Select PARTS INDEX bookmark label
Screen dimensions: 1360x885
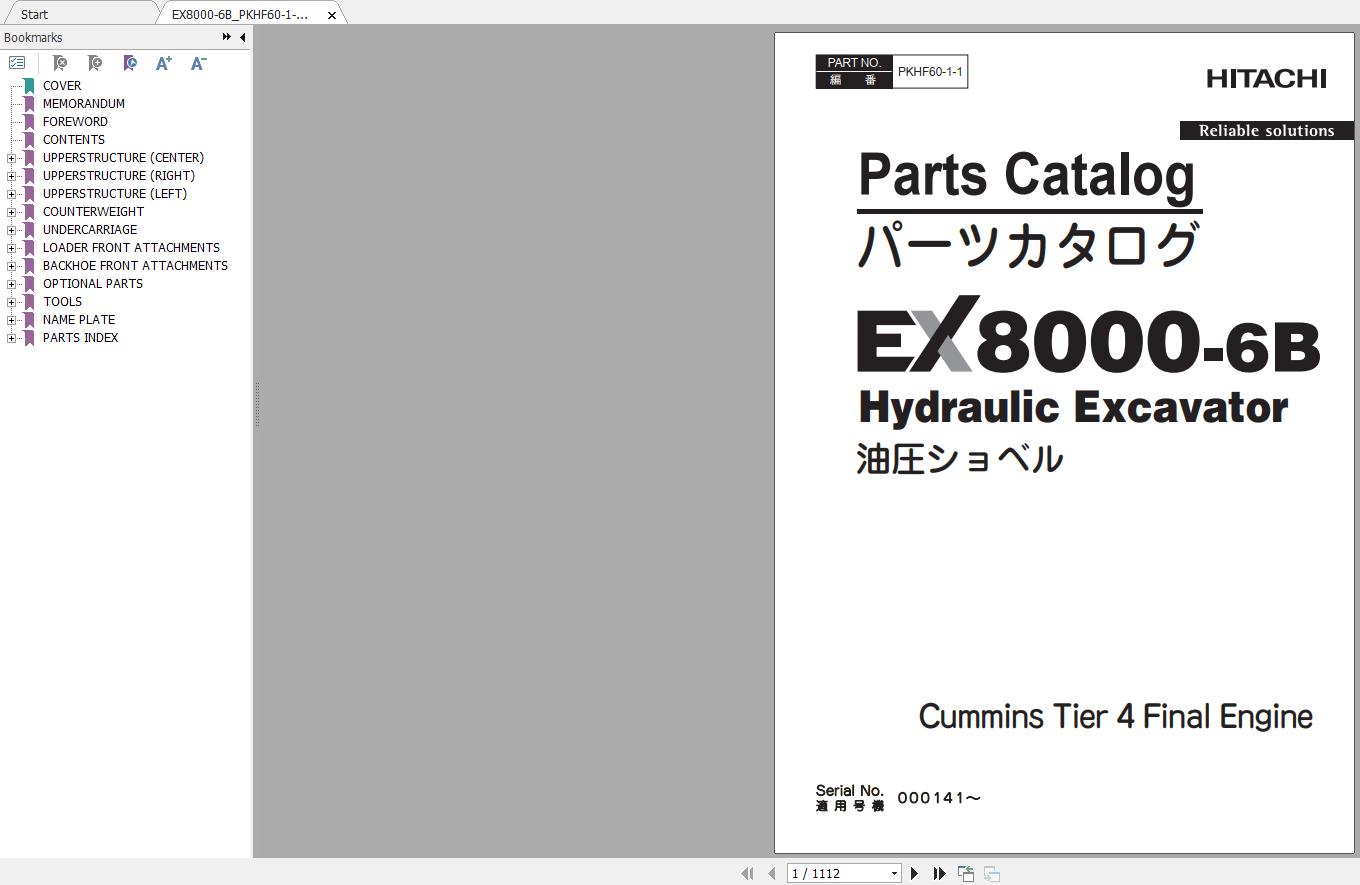80,338
